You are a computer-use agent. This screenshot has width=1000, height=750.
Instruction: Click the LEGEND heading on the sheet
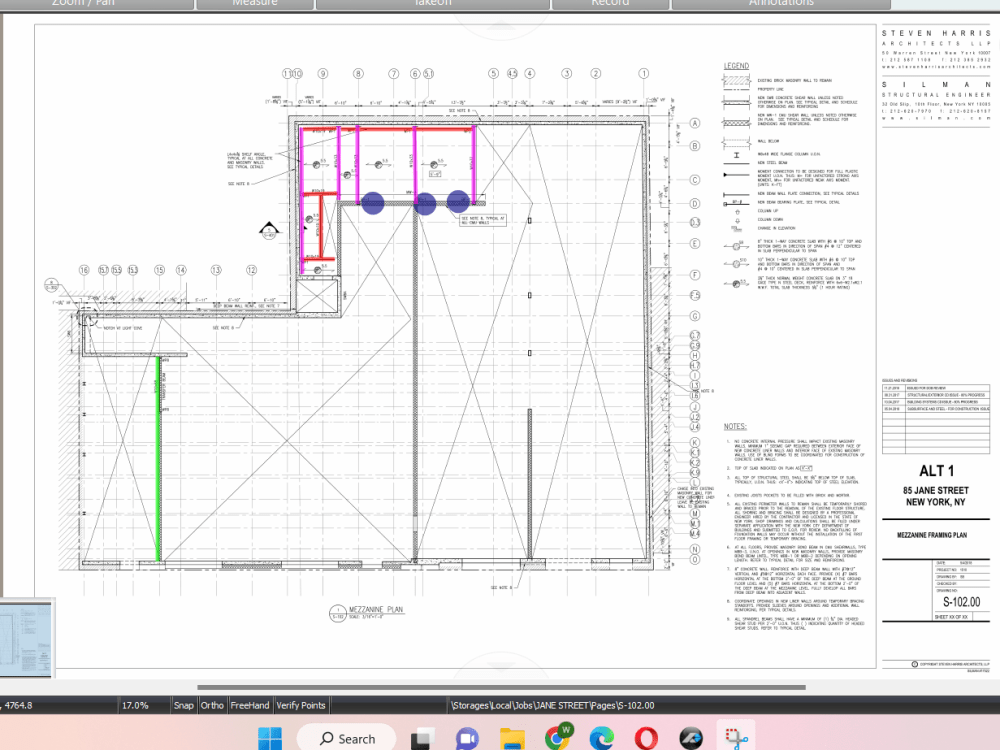coord(736,66)
